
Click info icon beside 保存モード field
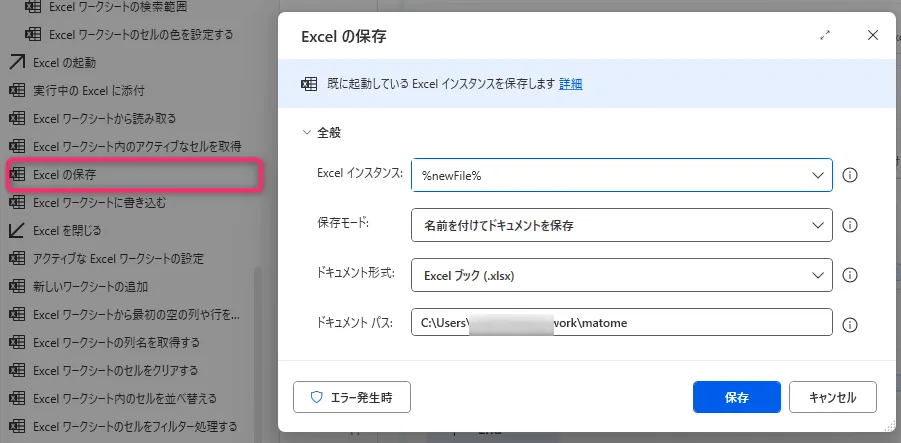[x=851, y=225]
